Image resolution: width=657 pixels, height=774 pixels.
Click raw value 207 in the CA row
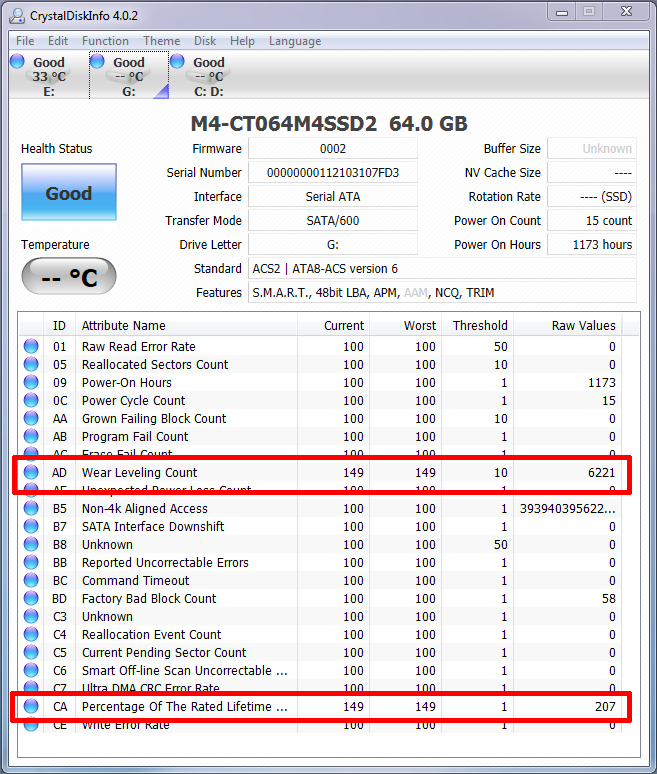coord(605,706)
